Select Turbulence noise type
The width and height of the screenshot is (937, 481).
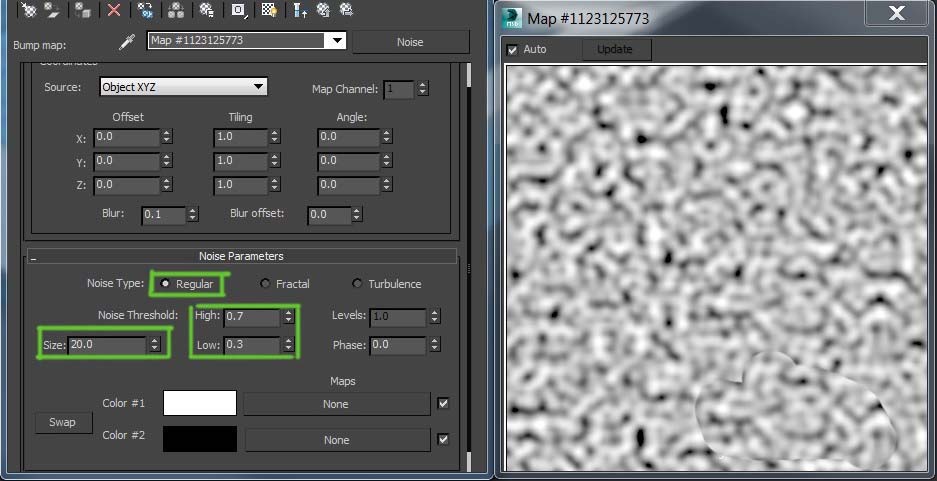(x=357, y=284)
